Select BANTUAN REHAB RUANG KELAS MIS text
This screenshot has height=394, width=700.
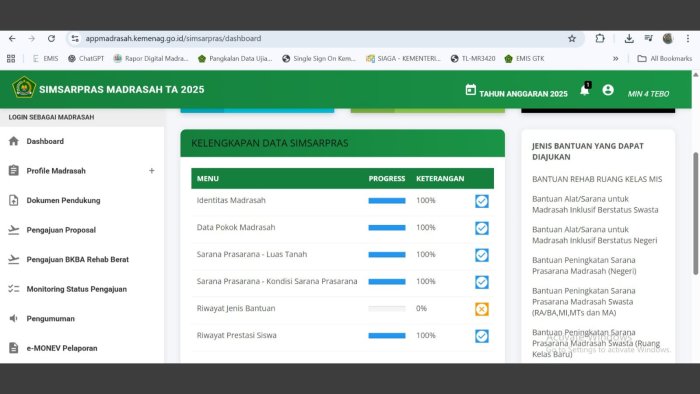[x=597, y=179]
